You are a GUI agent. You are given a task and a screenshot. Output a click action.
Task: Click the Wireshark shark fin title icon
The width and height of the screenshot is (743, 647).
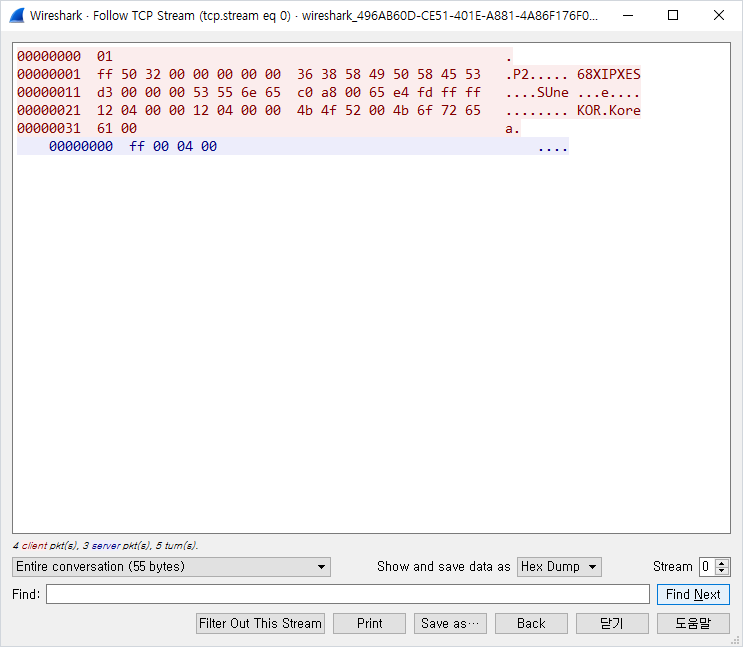pos(17,16)
